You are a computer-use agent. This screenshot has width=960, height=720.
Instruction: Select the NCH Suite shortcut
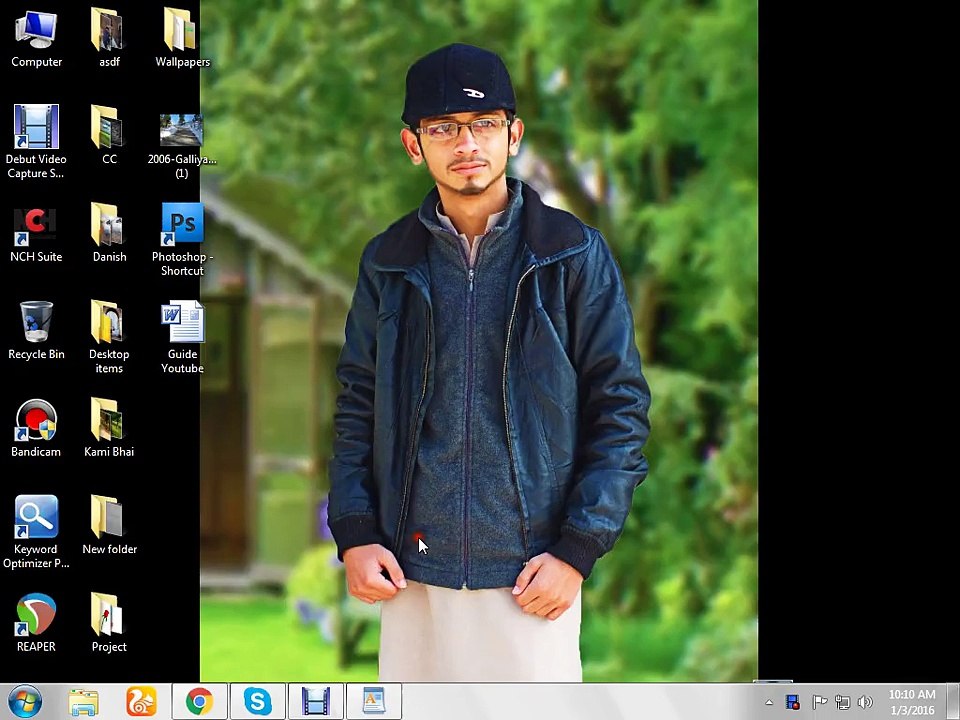36,233
